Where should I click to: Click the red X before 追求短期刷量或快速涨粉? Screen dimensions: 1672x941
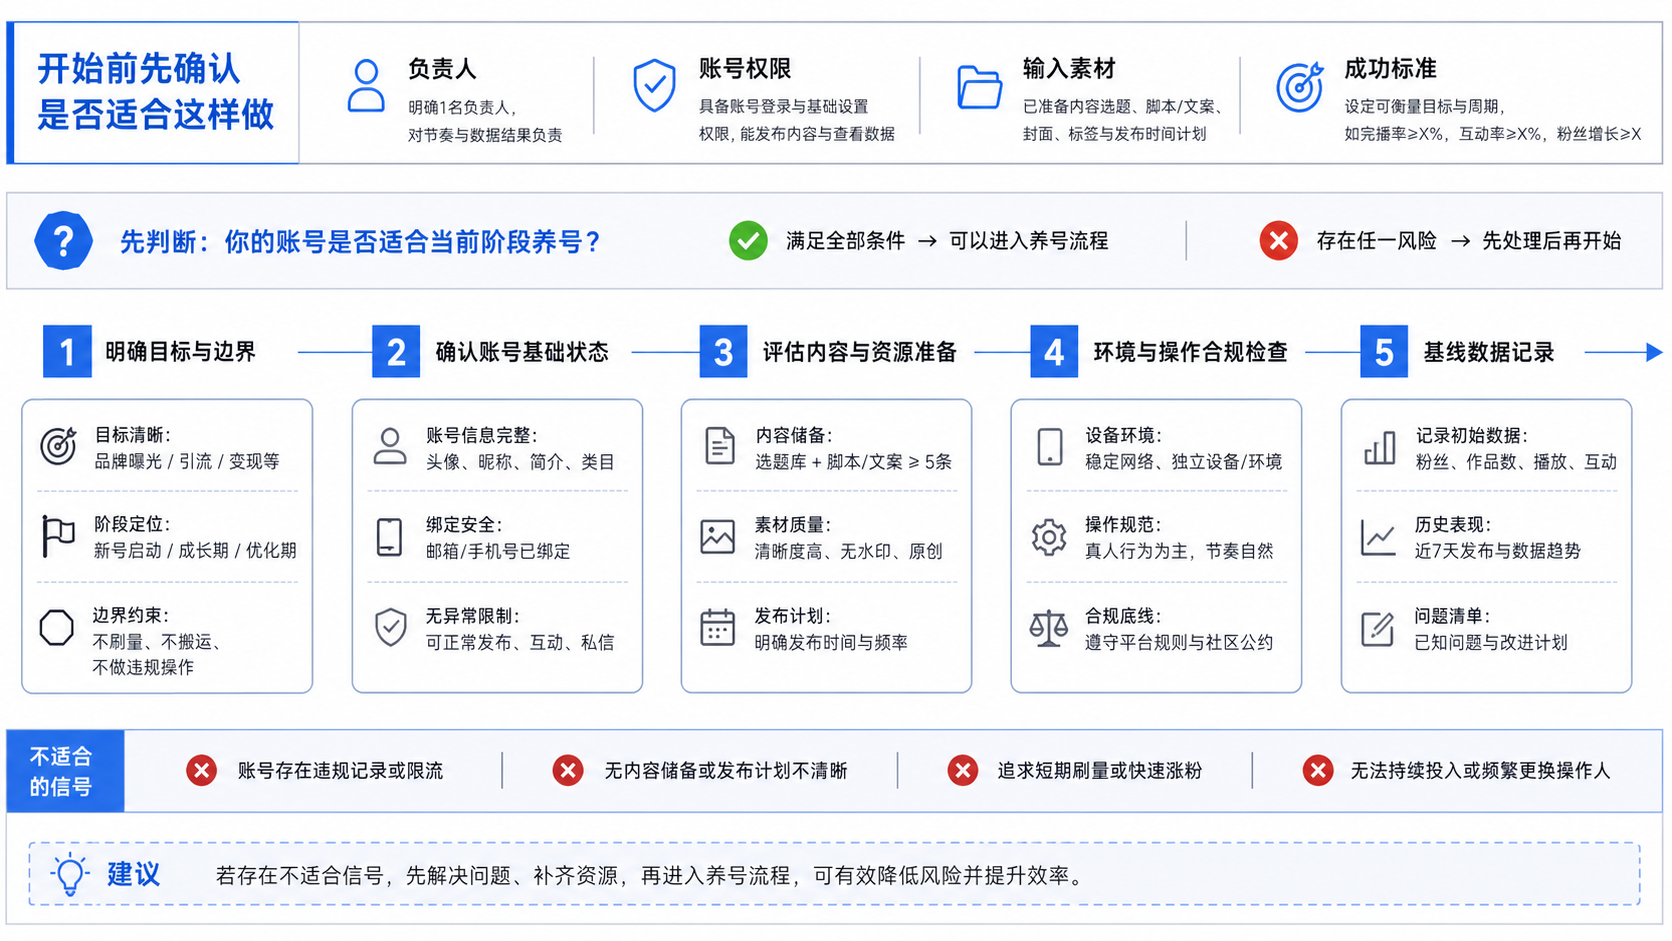pyautogui.click(x=963, y=770)
